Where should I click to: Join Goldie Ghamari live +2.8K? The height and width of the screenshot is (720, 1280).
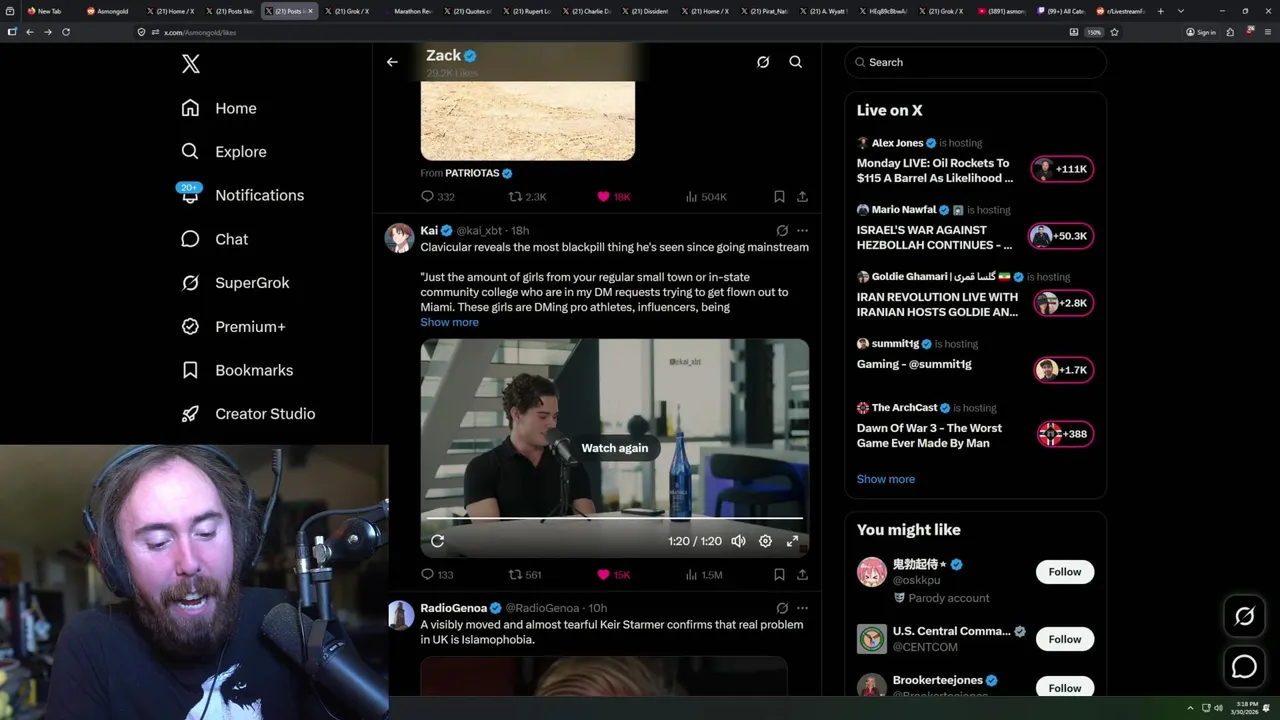click(1063, 303)
